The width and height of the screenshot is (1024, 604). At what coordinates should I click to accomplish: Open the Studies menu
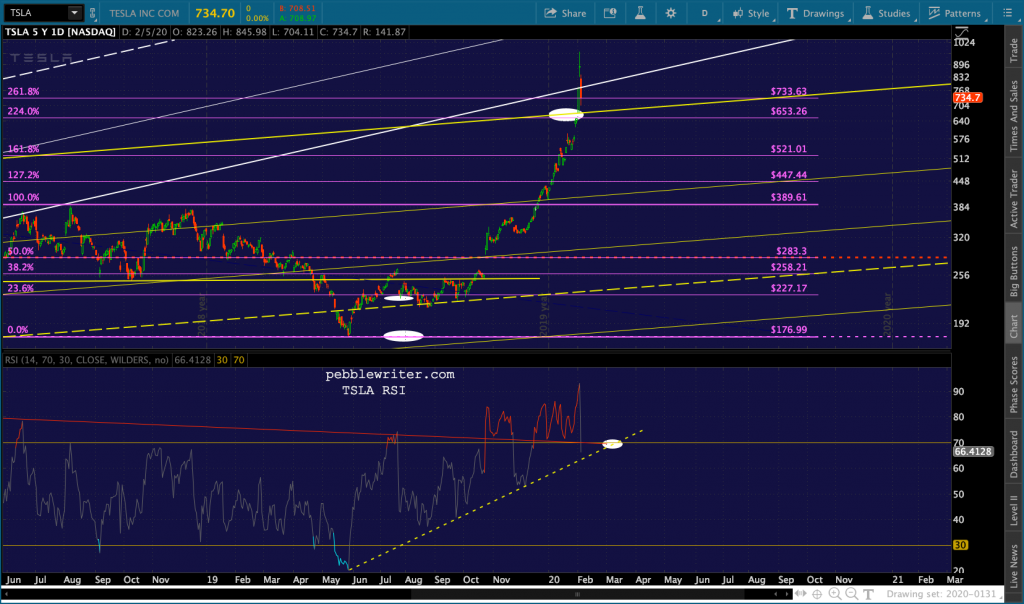(x=886, y=13)
